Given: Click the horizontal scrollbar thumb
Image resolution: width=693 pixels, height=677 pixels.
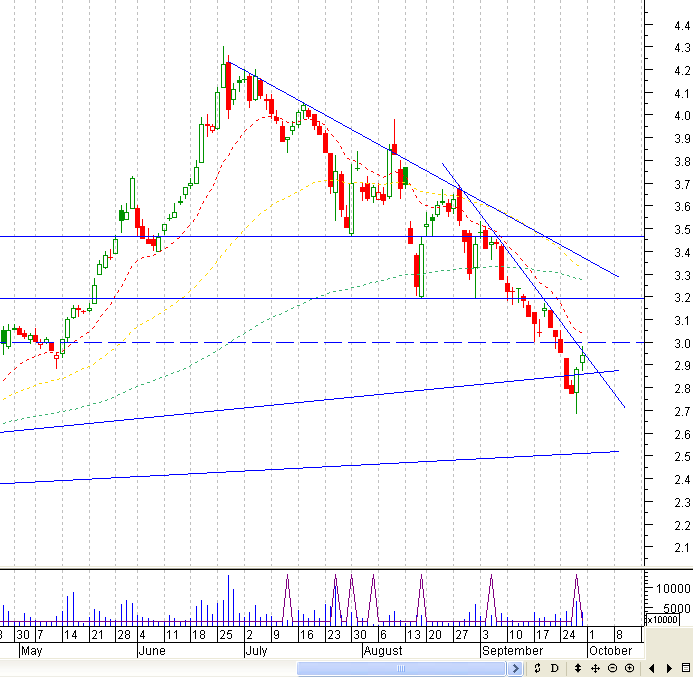Looking at the screenshot, I should (401, 668).
